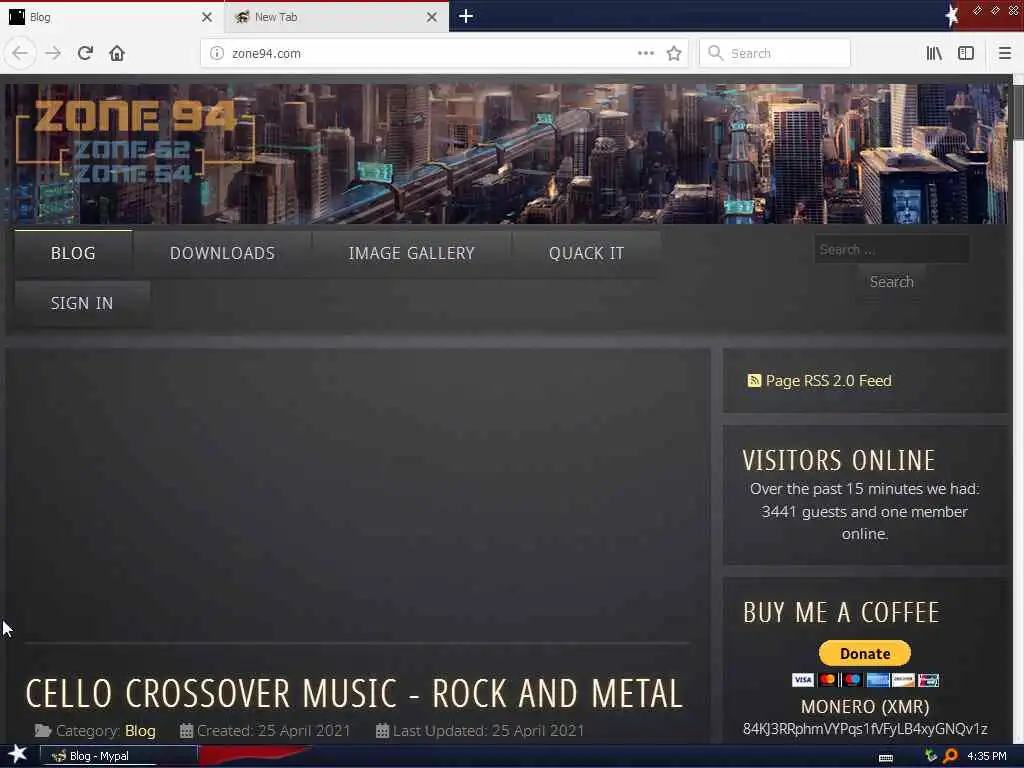This screenshot has width=1024, height=768.
Task: Open the QUACK IT navigation item
Action: click(586, 253)
